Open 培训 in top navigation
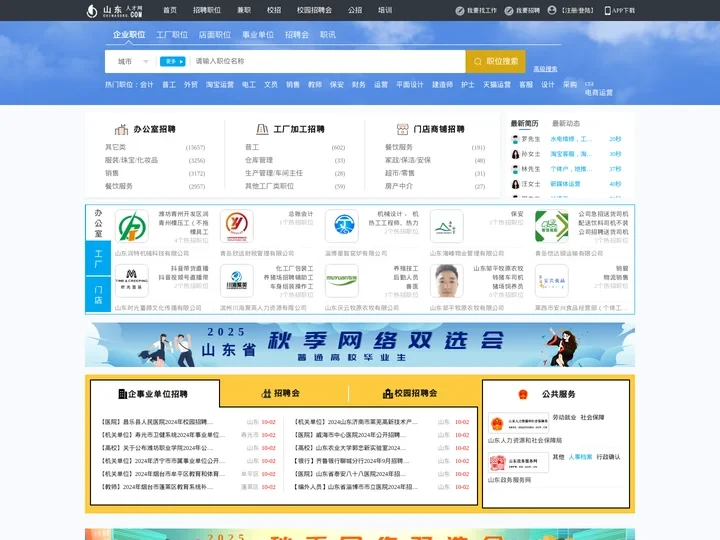Image resolution: width=720 pixels, height=540 pixels. (385, 10)
